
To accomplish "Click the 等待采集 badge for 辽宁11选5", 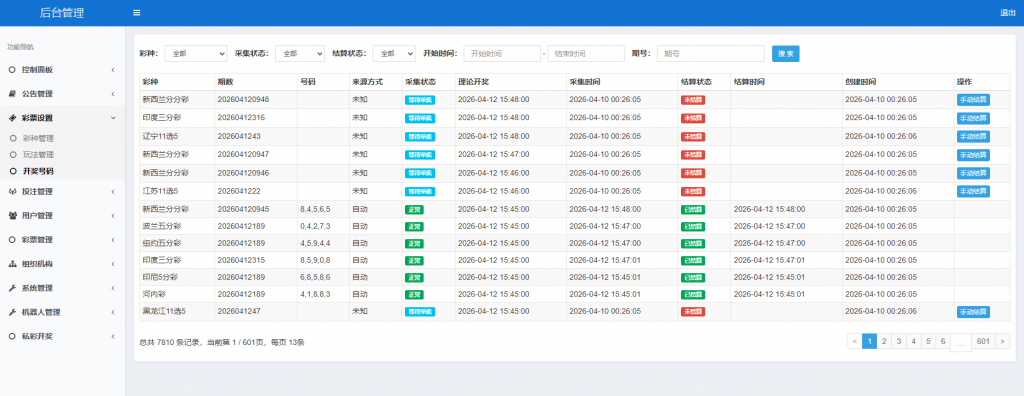I will point(420,137).
